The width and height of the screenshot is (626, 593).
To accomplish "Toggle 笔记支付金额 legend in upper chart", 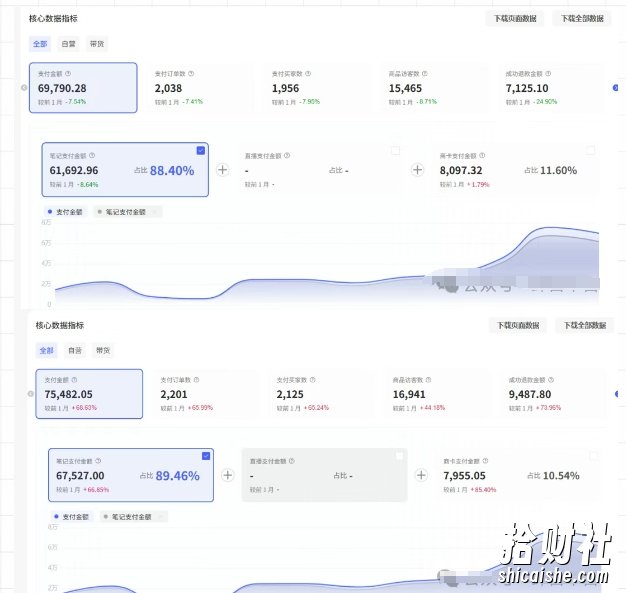I will (x=127, y=212).
